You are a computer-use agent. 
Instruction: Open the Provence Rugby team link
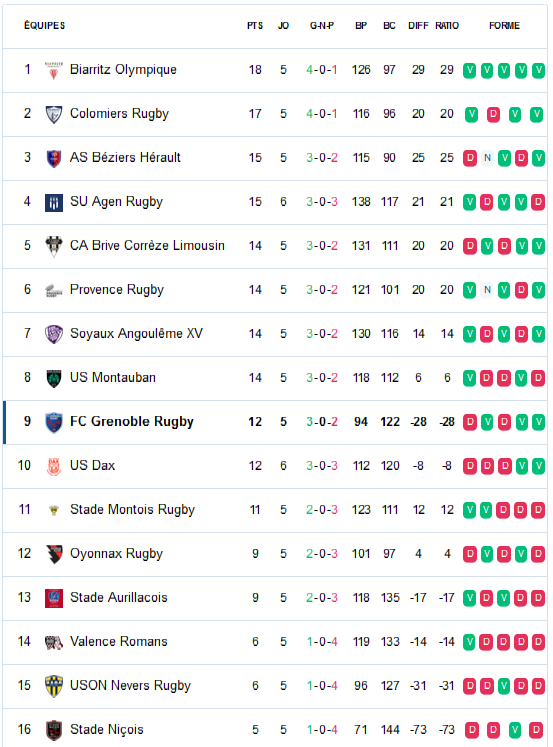coord(117,290)
